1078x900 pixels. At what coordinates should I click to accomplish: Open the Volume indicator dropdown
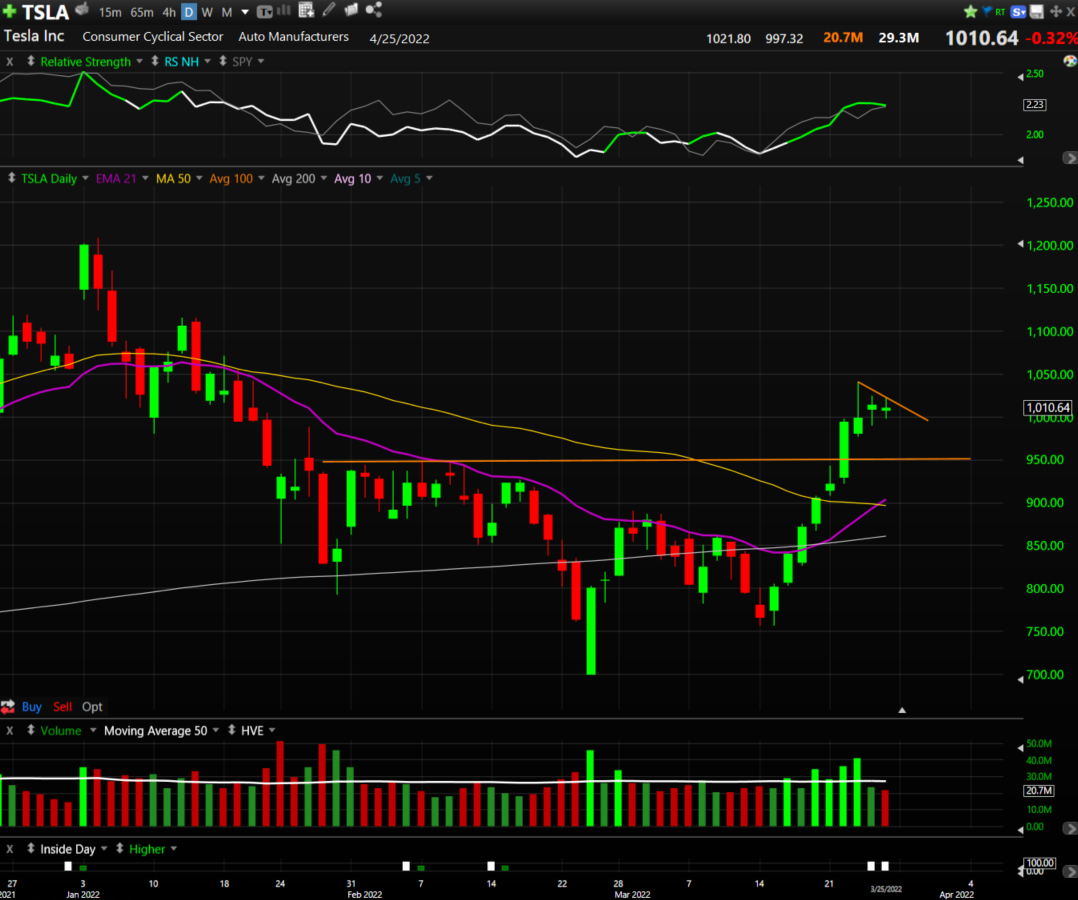pos(93,730)
